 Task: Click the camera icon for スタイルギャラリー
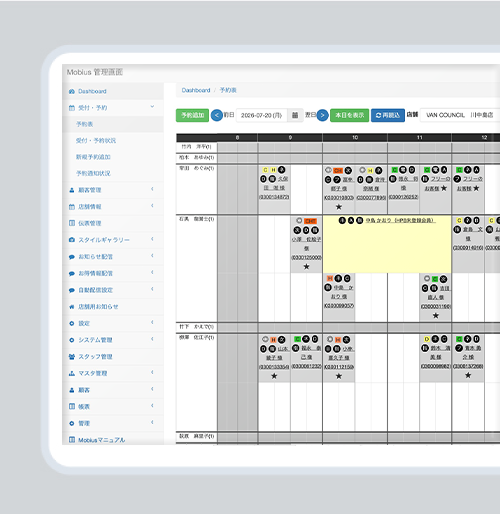click(72, 240)
